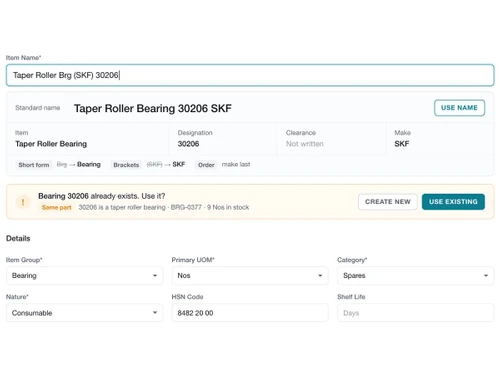Open the Primary UOM dropdown showing Nos
Viewport: 500px width, 375px height.
point(250,276)
